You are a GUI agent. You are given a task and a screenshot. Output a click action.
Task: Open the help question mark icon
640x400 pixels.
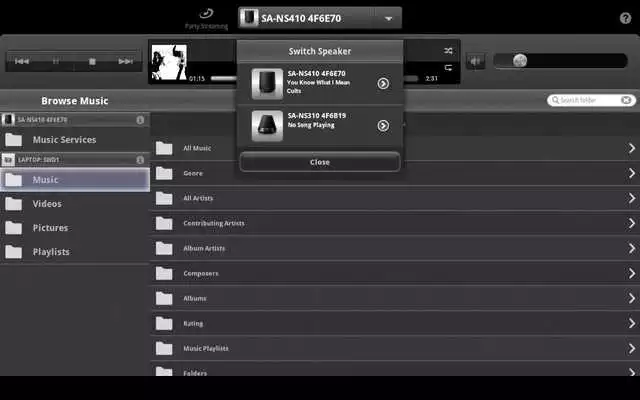[x=625, y=18]
